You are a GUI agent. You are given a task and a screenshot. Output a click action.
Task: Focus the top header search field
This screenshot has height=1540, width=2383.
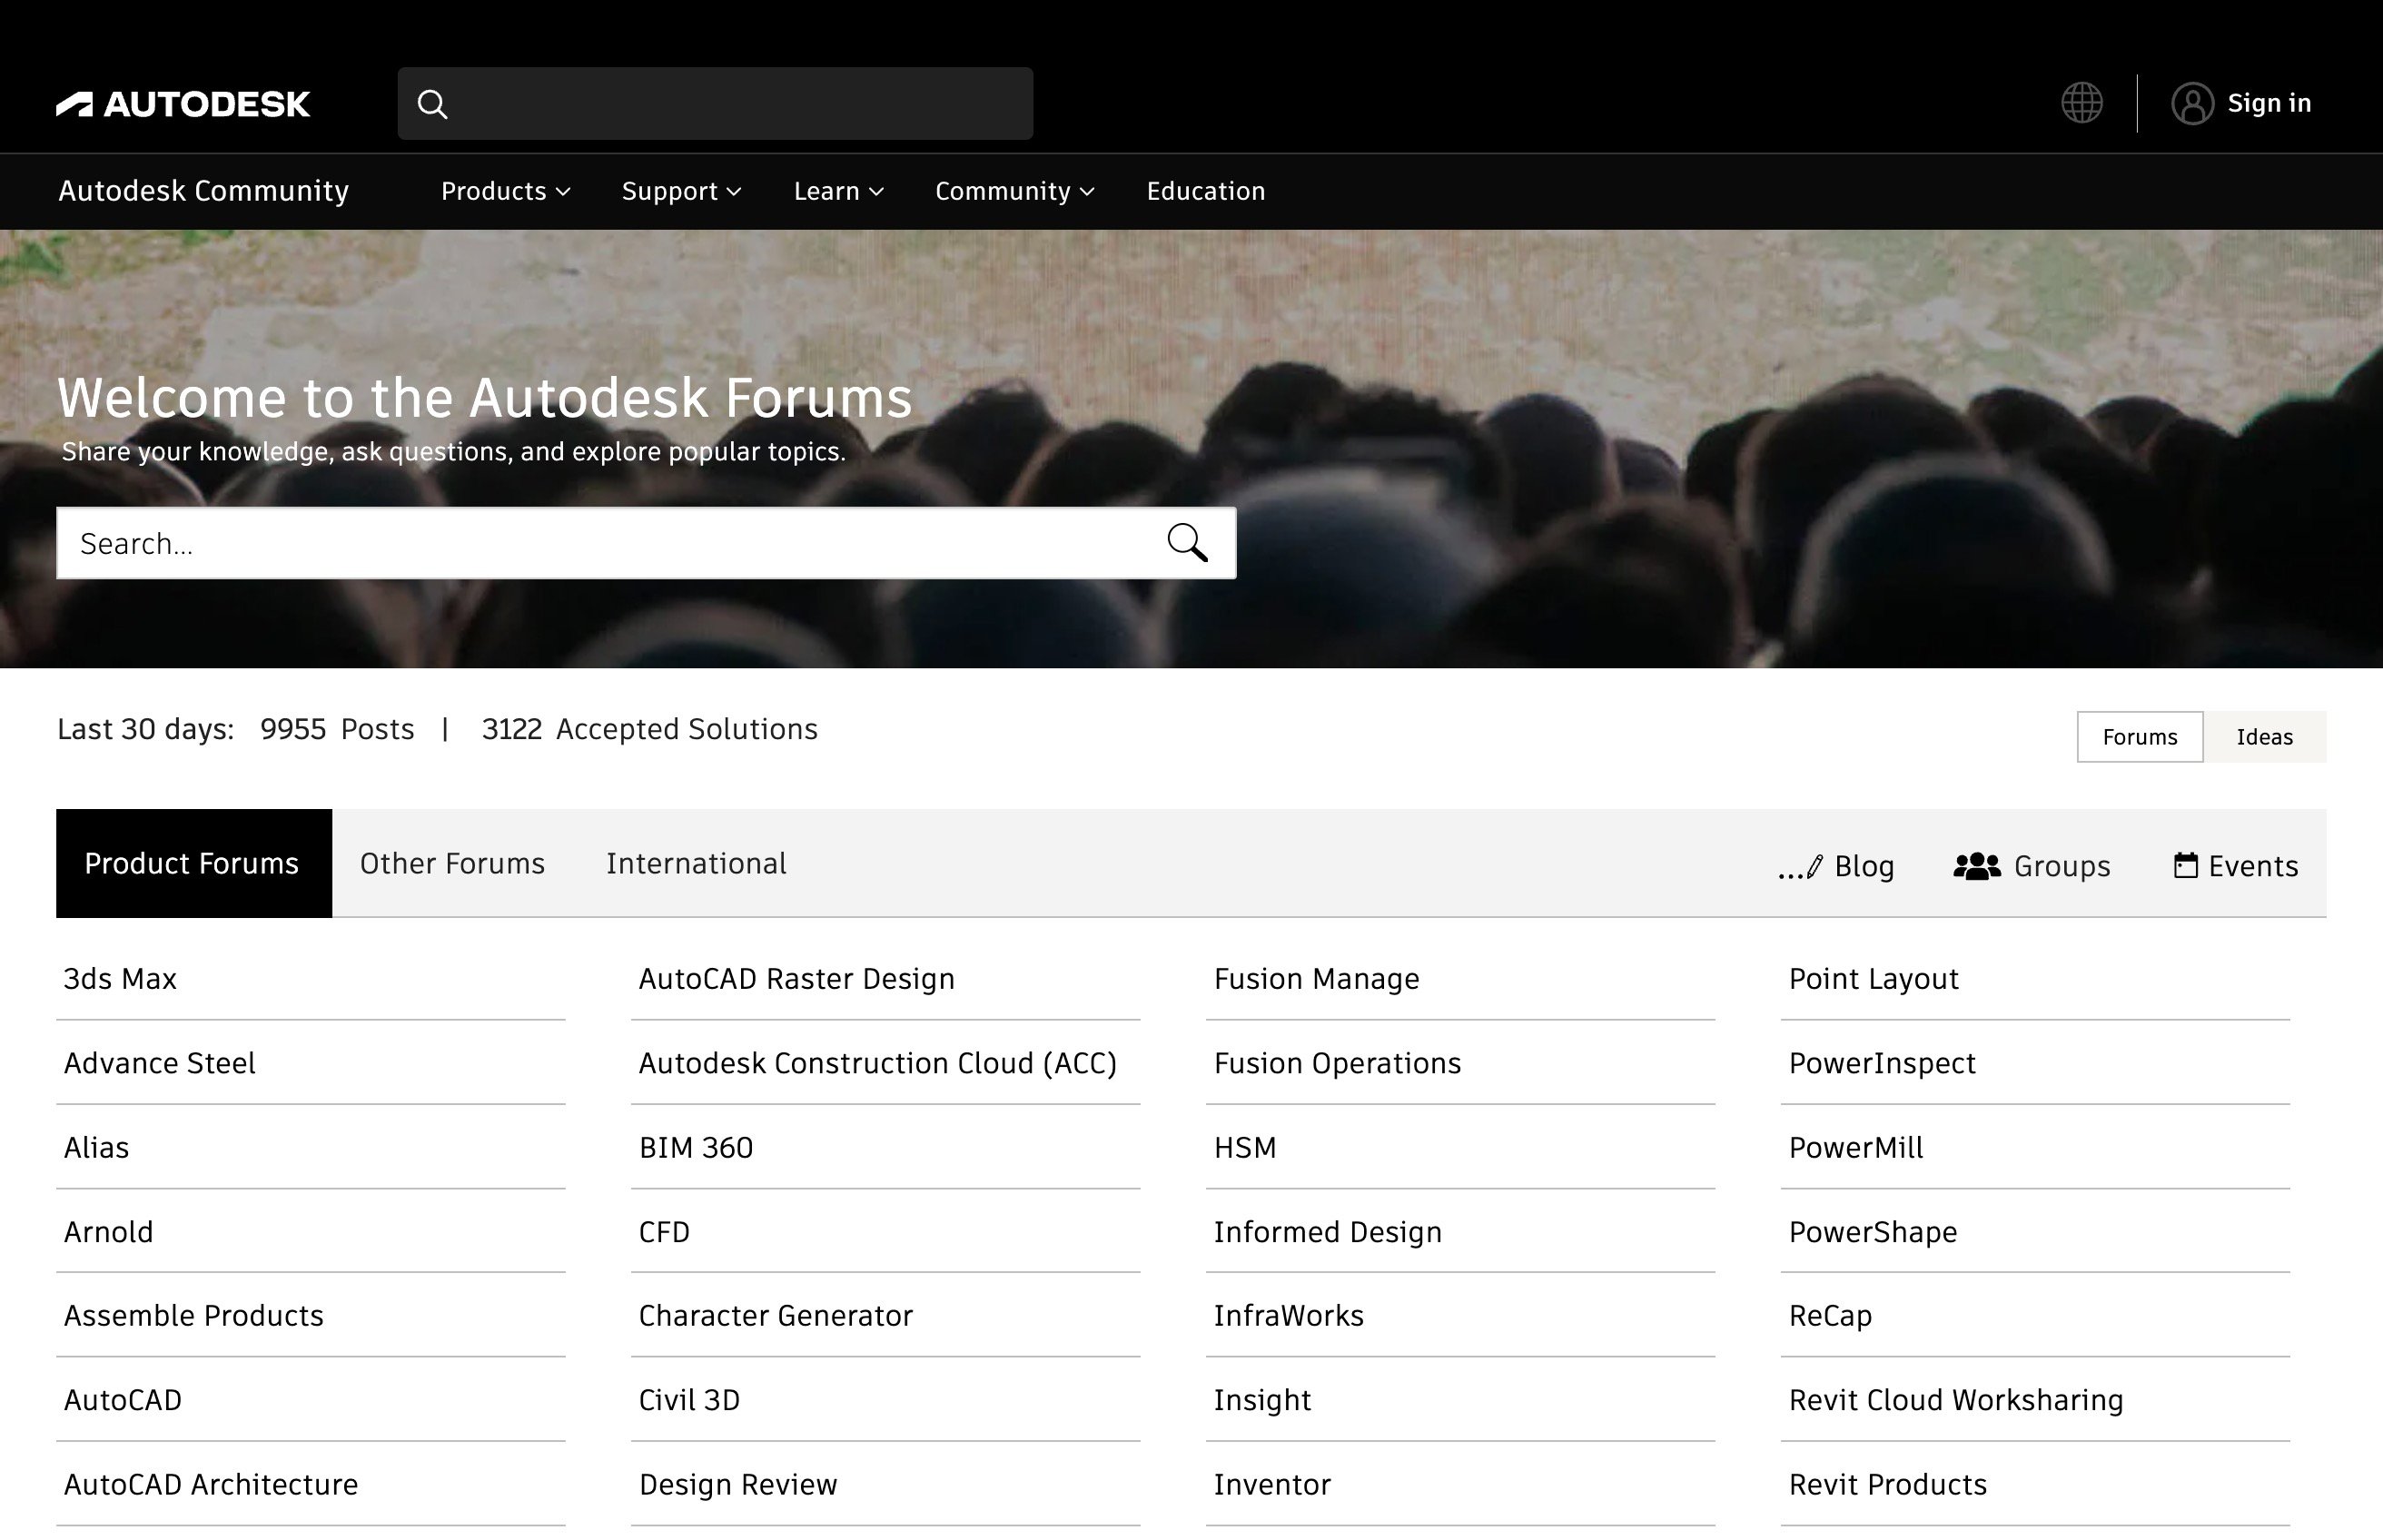pyautogui.click(x=715, y=104)
